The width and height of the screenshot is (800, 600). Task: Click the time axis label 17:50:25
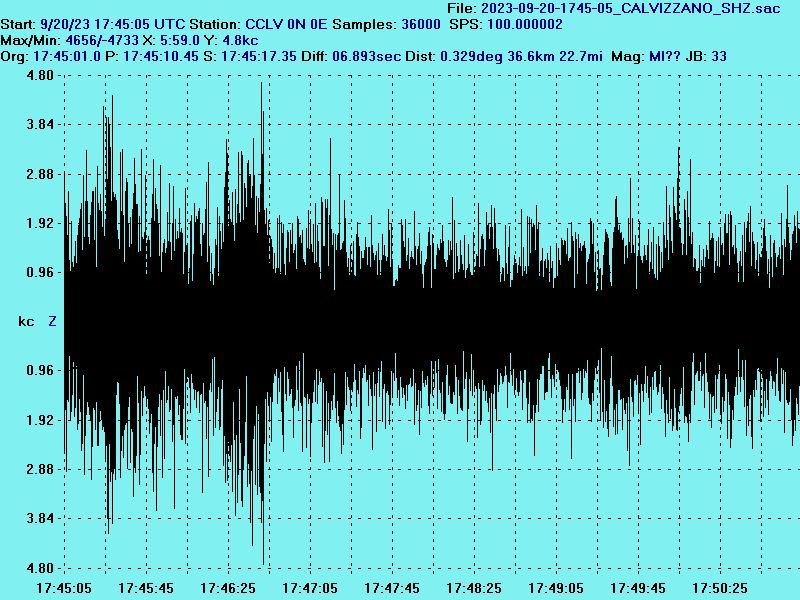pos(720,588)
